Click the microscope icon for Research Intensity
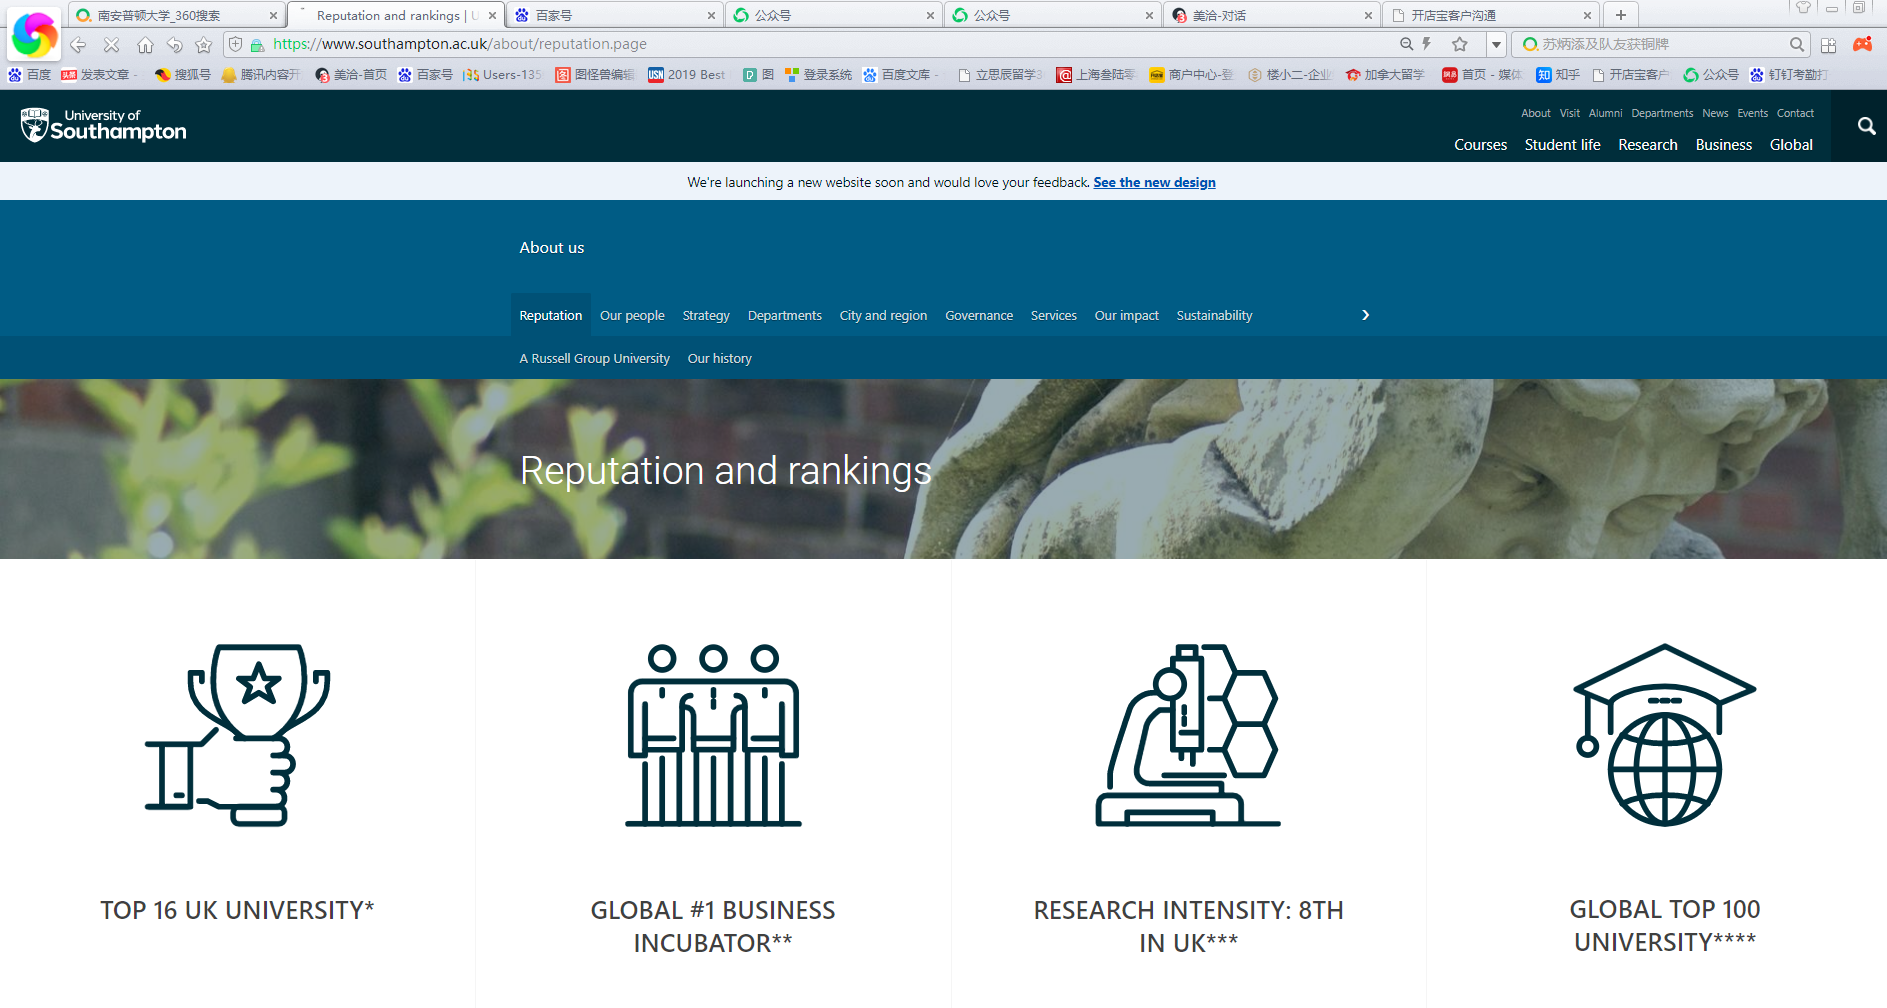Screen dimensions: 1887x1008 point(1188,735)
